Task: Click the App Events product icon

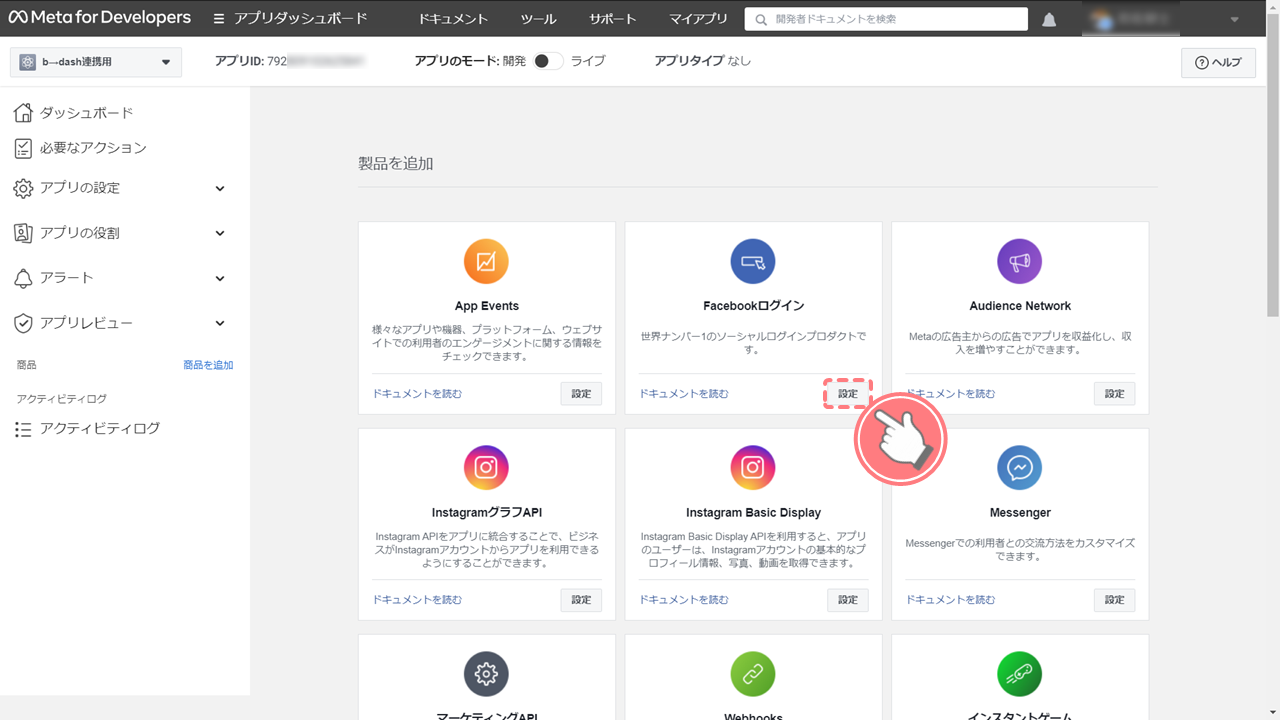Action: (x=486, y=262)
